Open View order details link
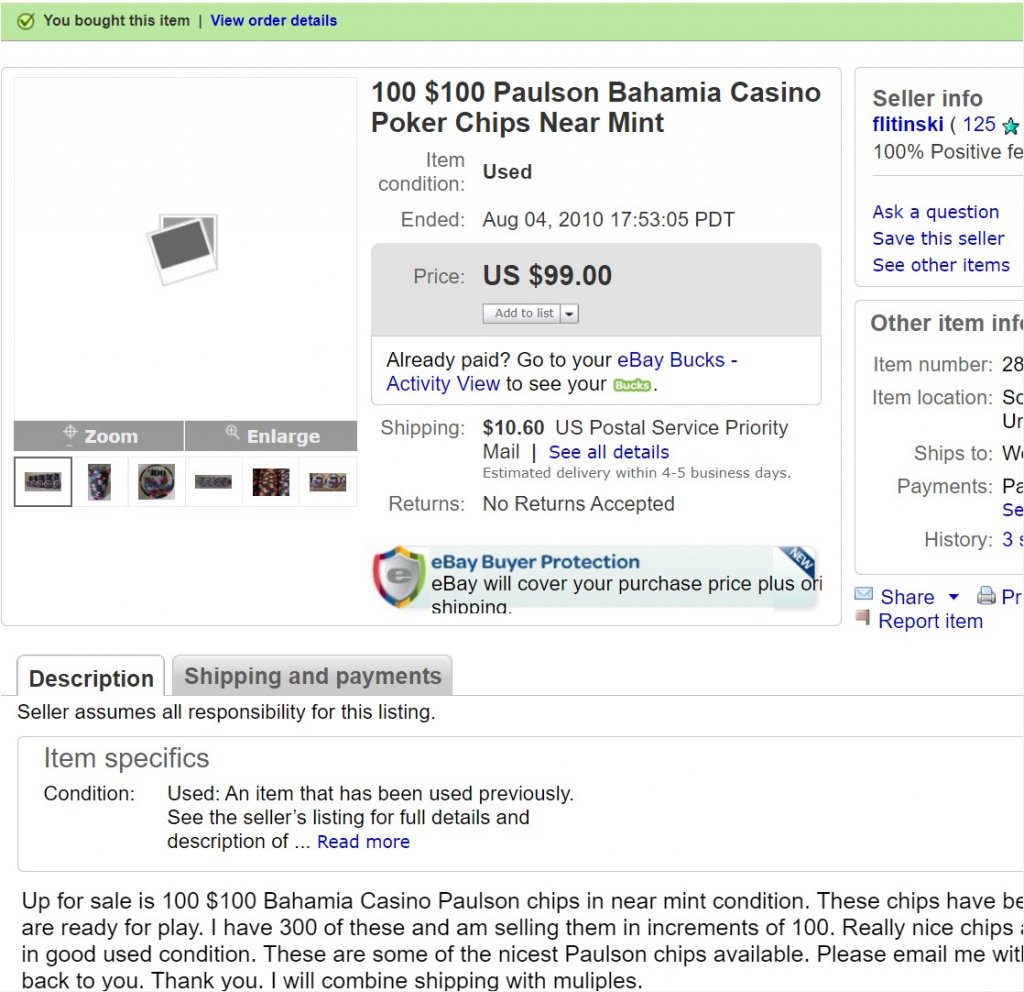The height and width of the screenshot is (992, 1024). tap(274, 20)
